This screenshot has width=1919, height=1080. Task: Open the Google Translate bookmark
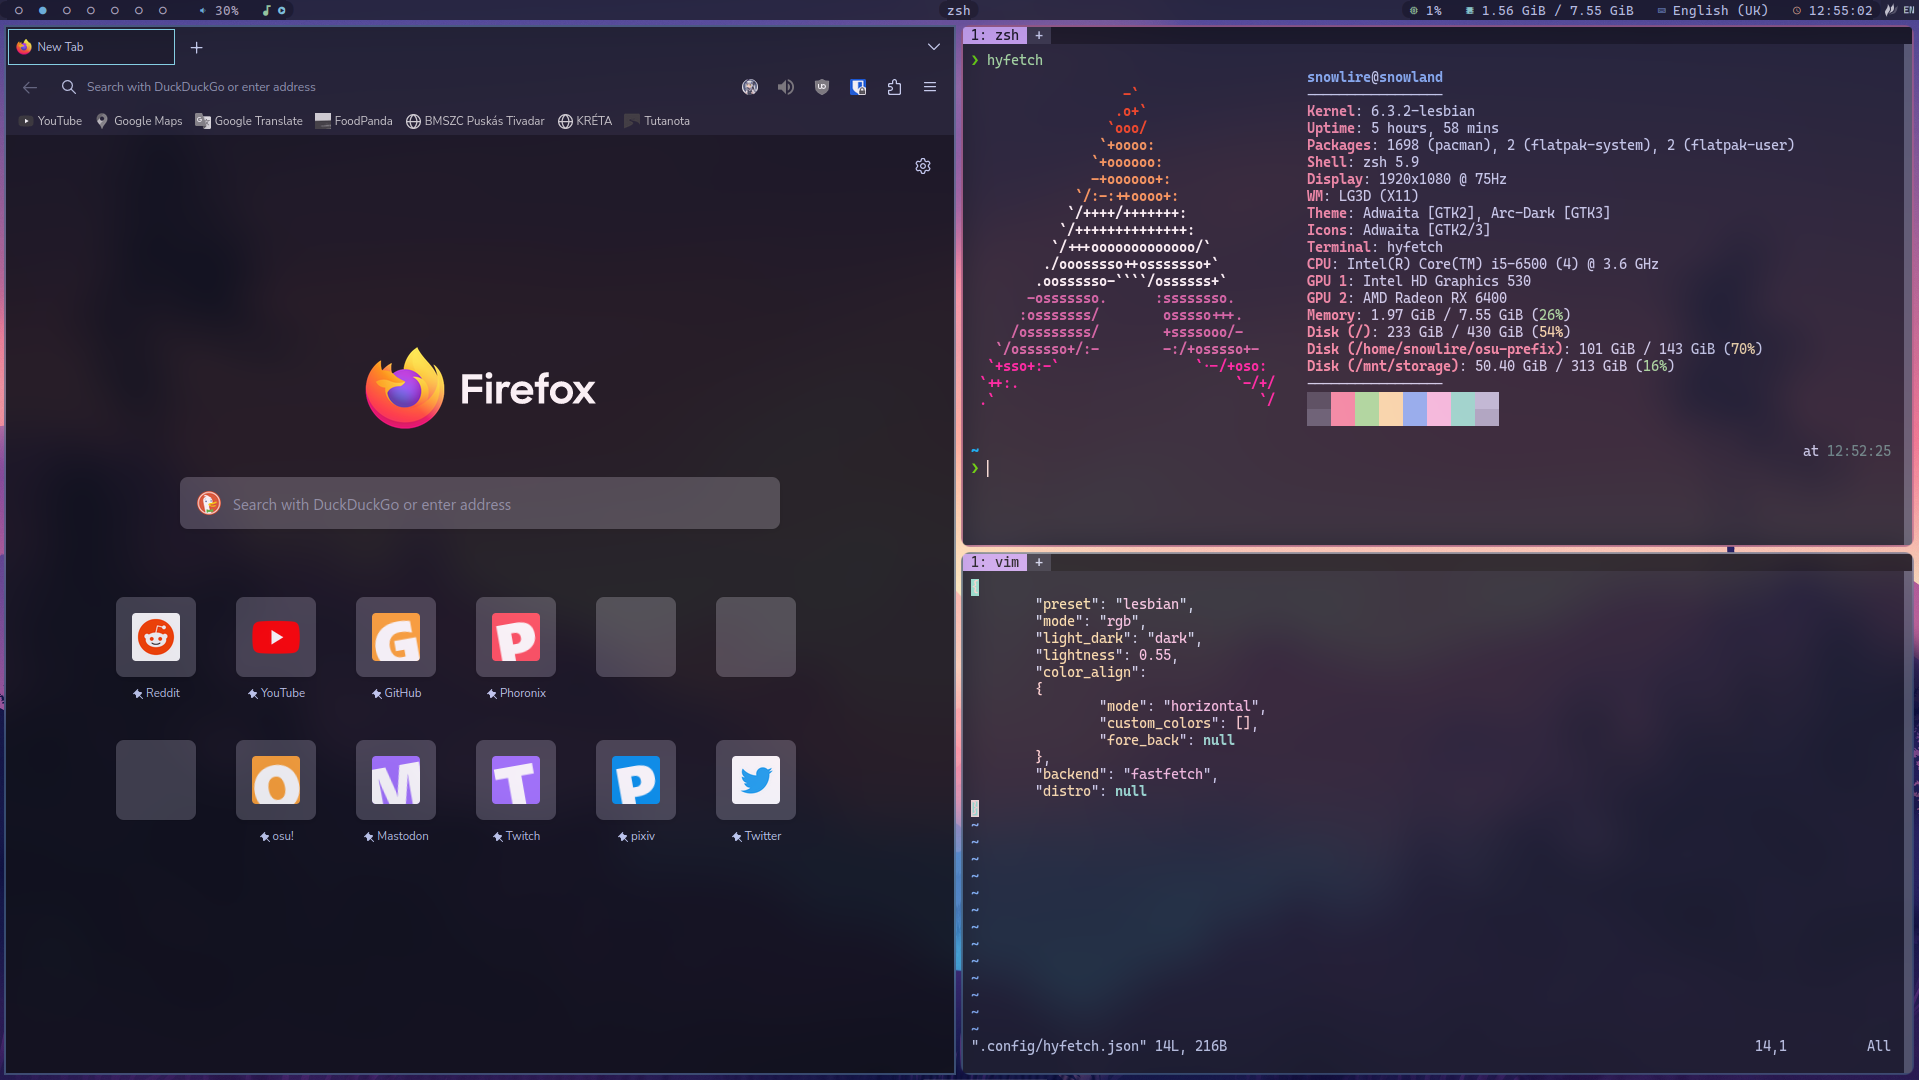pos(249,121)
